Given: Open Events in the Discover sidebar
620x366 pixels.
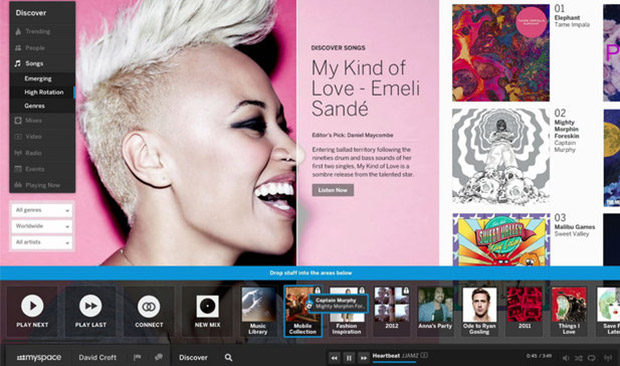Looking at the screenshot, I should click(42, 169).
